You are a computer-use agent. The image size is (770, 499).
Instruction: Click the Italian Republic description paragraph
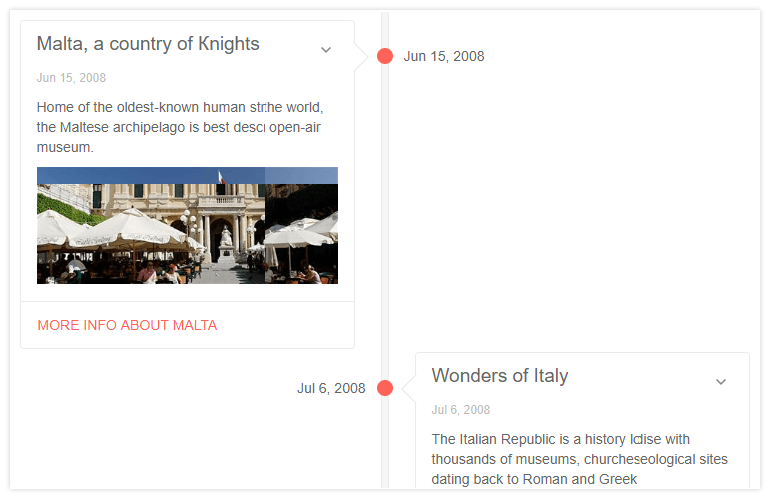pos(580,459)
